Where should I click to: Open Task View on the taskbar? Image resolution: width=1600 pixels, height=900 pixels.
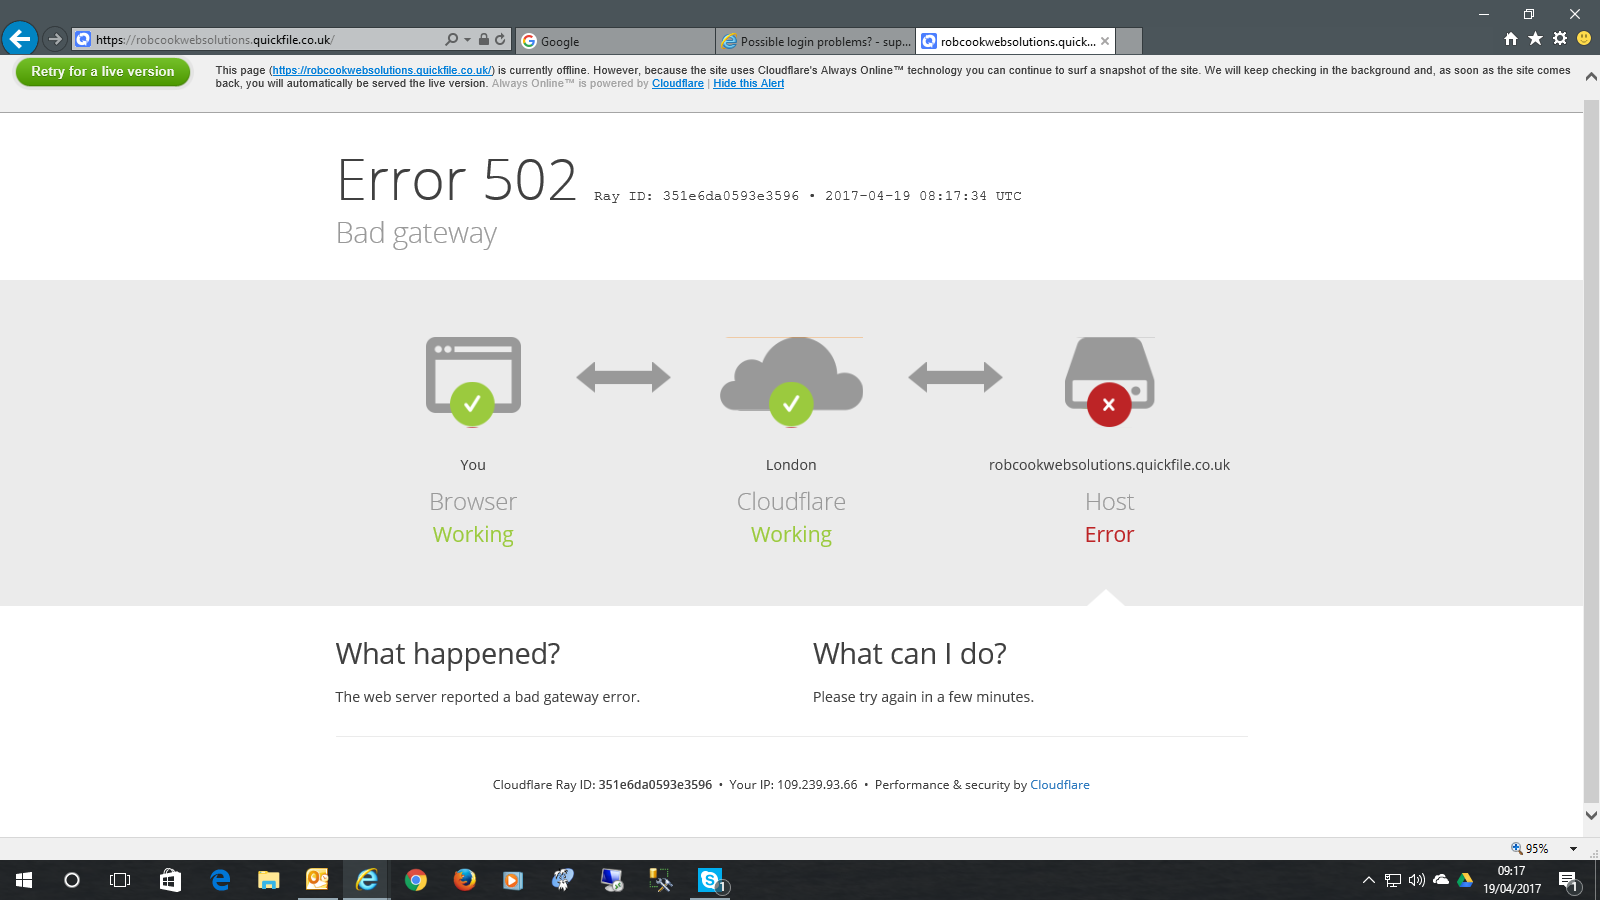[120, 880]
